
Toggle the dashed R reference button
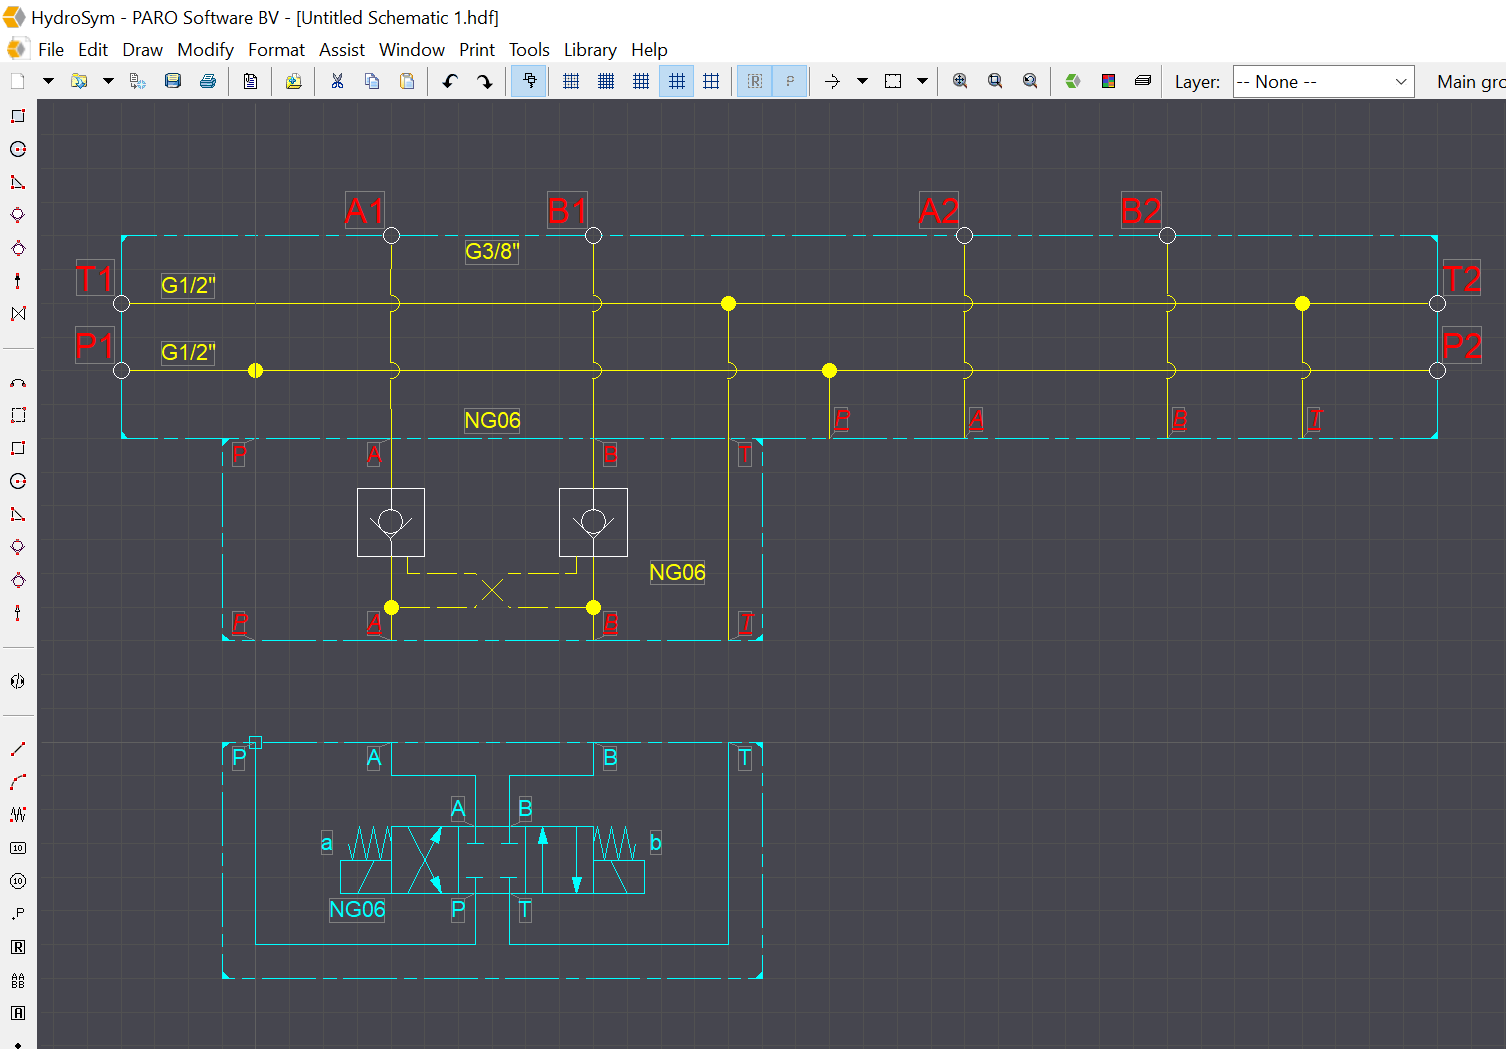(x=755, y=81)
